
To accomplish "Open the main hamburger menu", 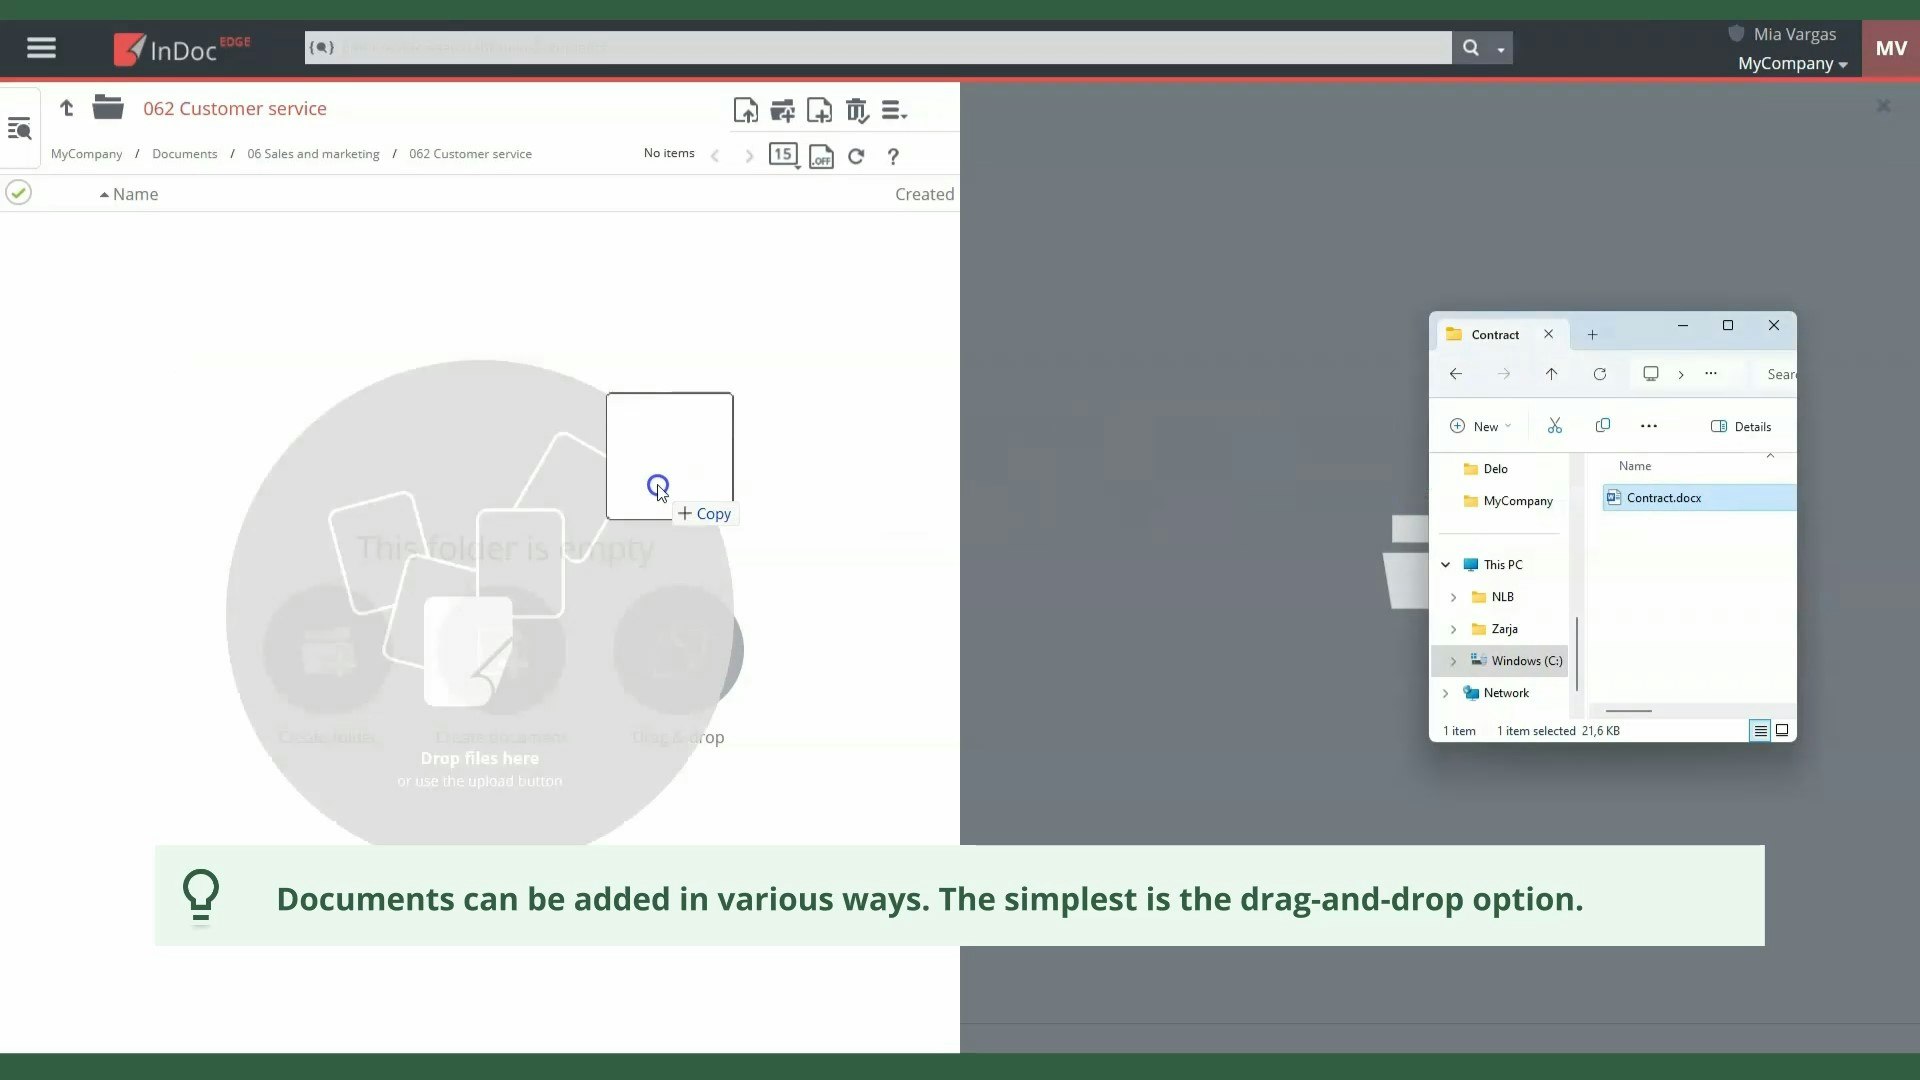I will pyautogui.click(x=41, y=47).
